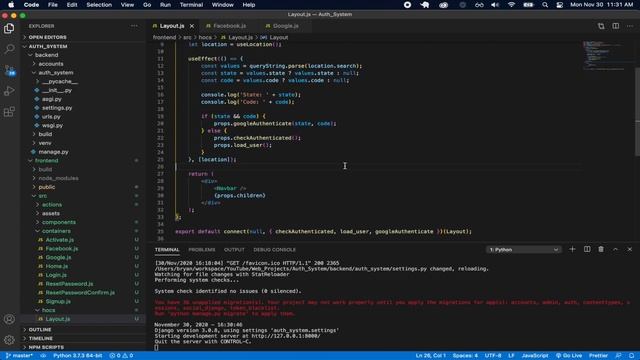Open the Extensions view
The image size is (640, 360).
pos(9,111)
